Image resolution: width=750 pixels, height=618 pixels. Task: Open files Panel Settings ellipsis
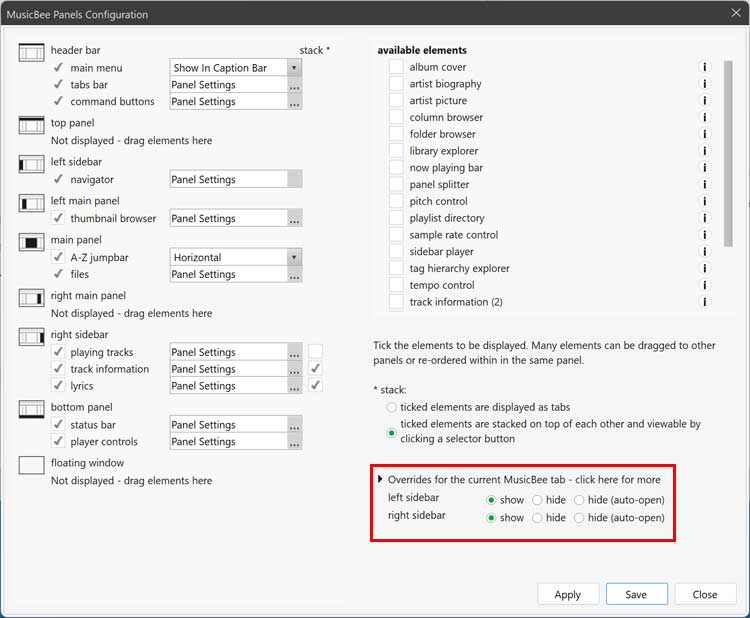coord(295,275)
